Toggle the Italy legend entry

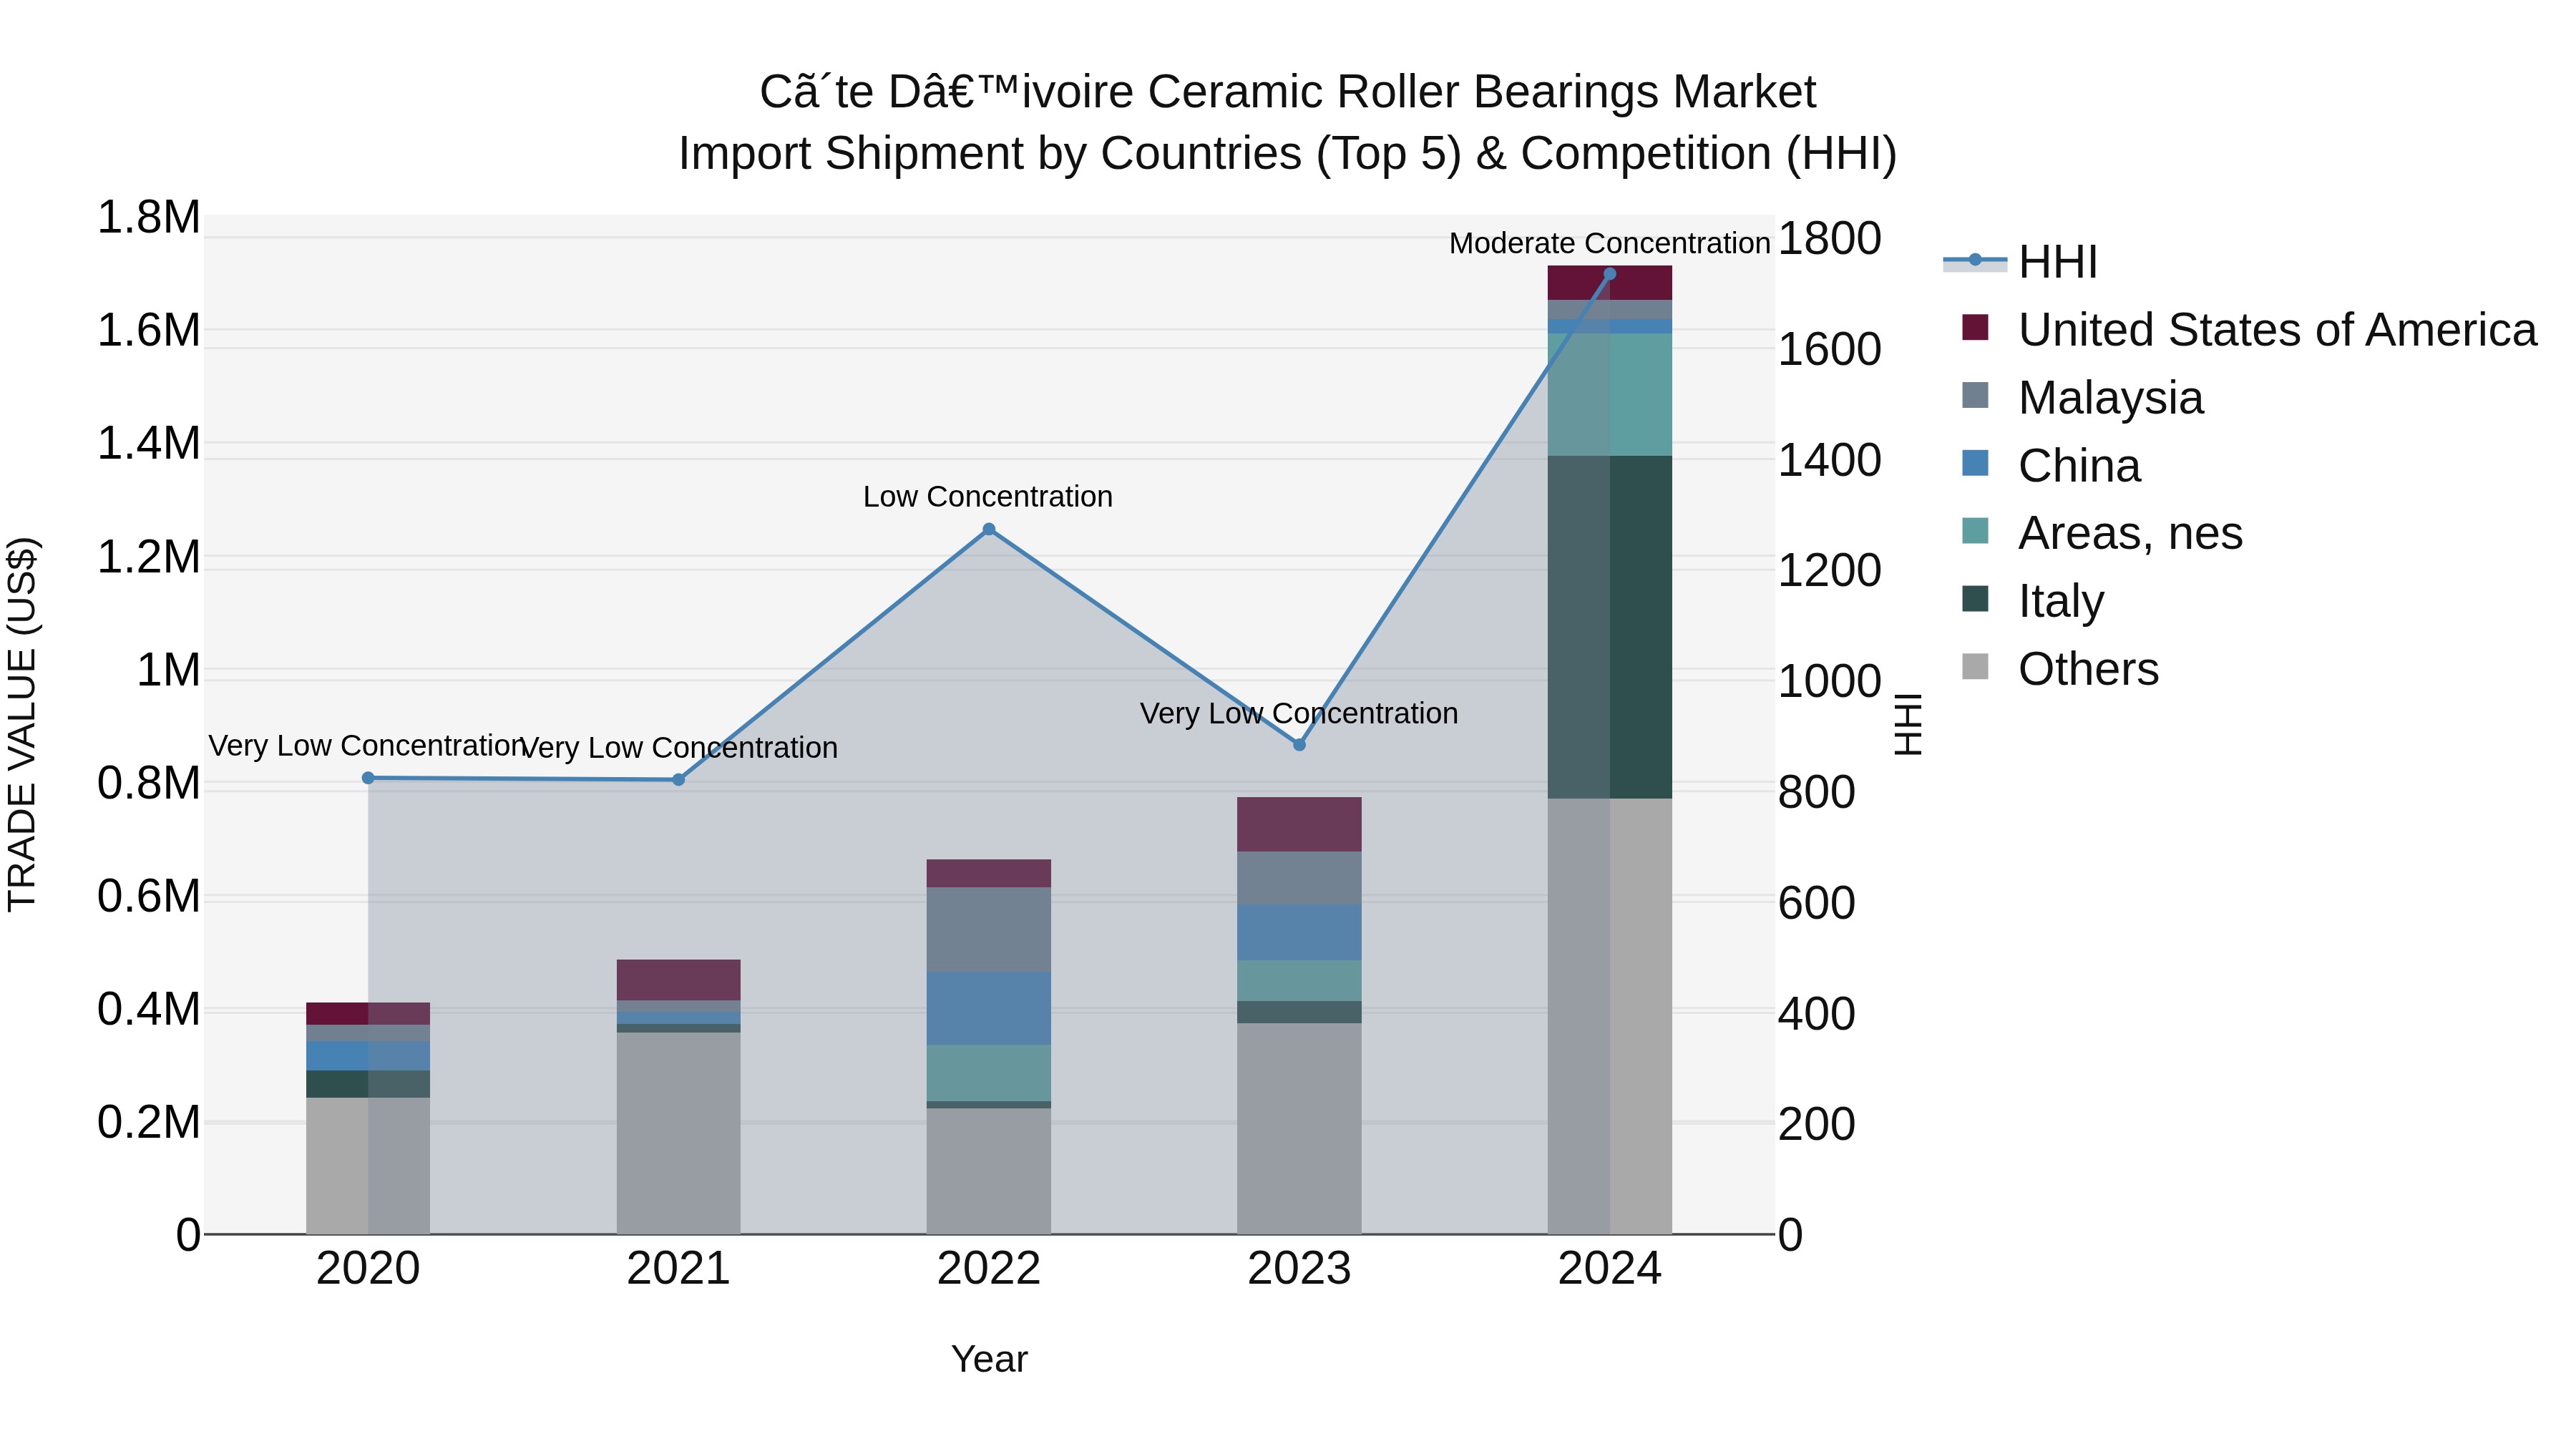[2033, 601]
